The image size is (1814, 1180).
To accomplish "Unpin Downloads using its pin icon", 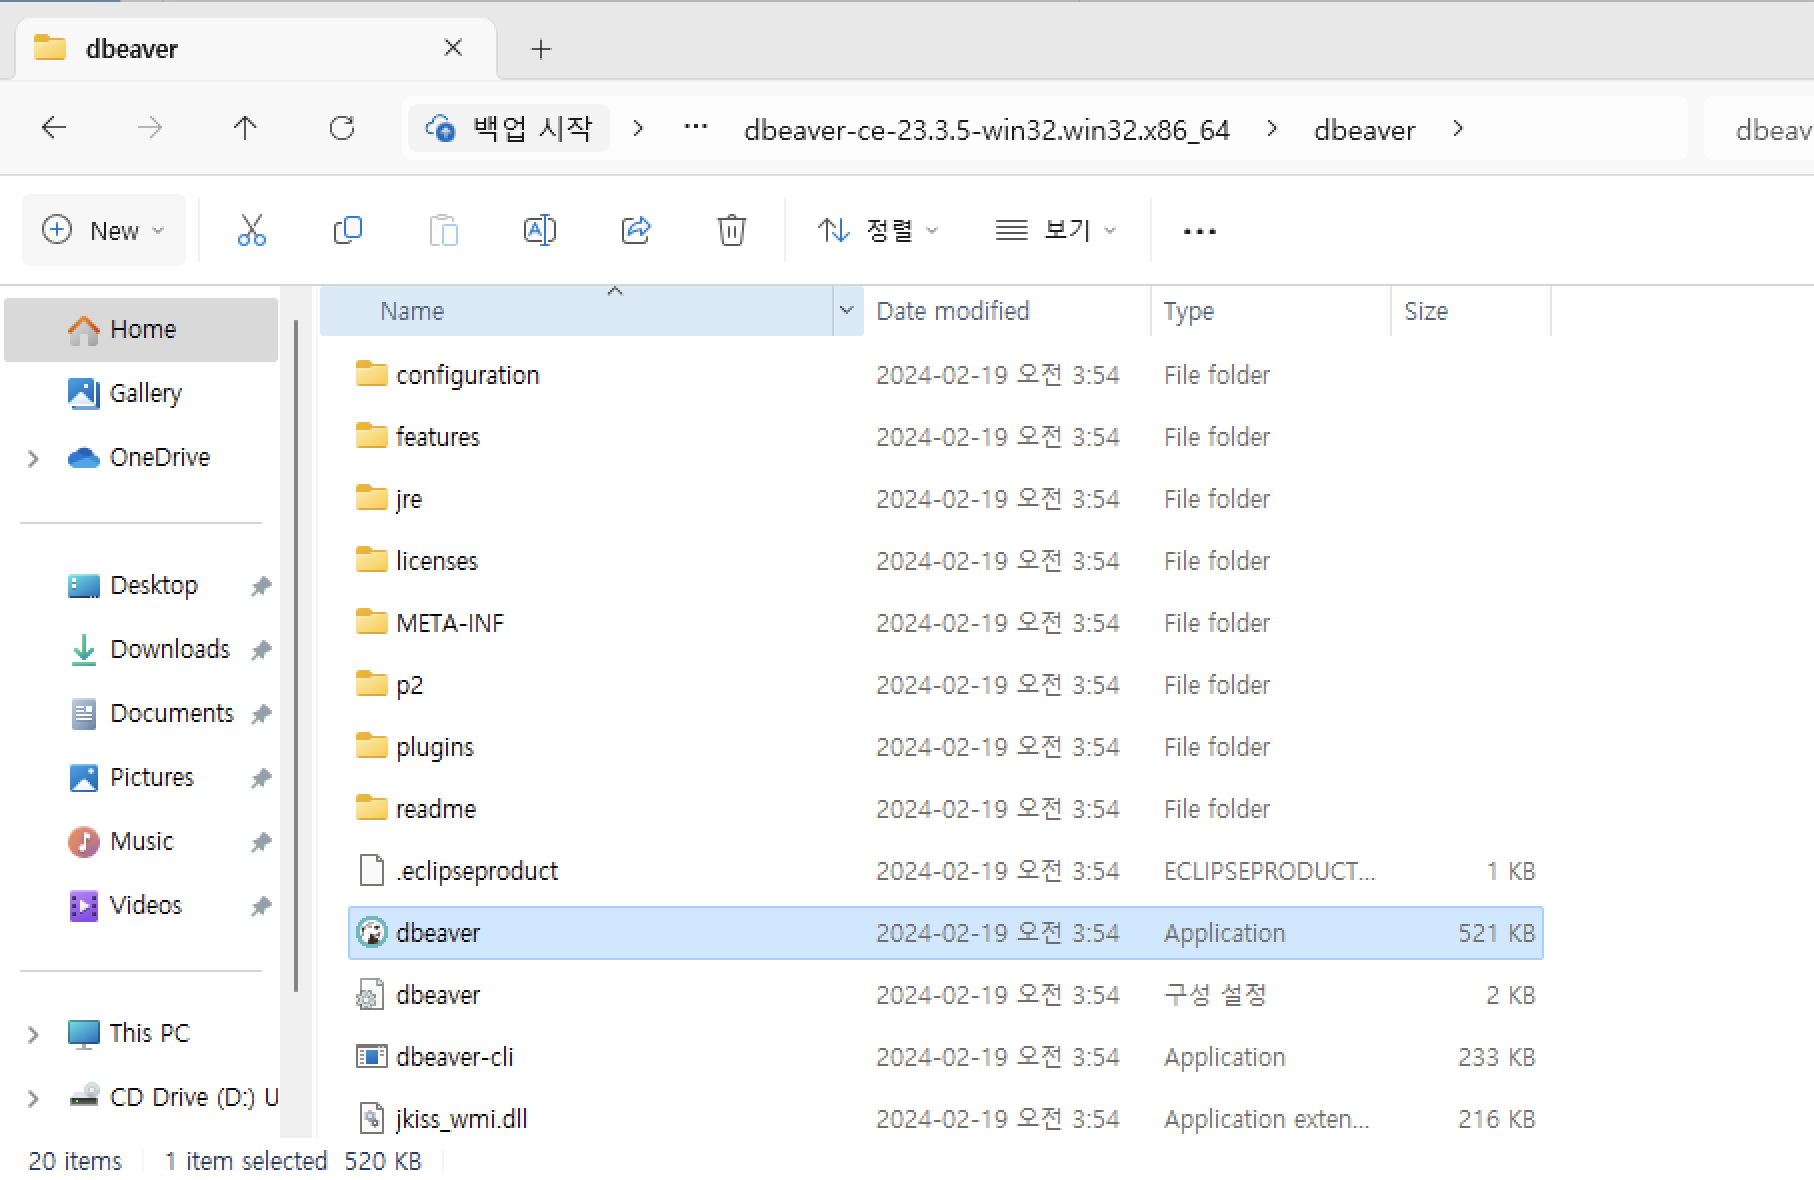I will (x=261, y=650).
